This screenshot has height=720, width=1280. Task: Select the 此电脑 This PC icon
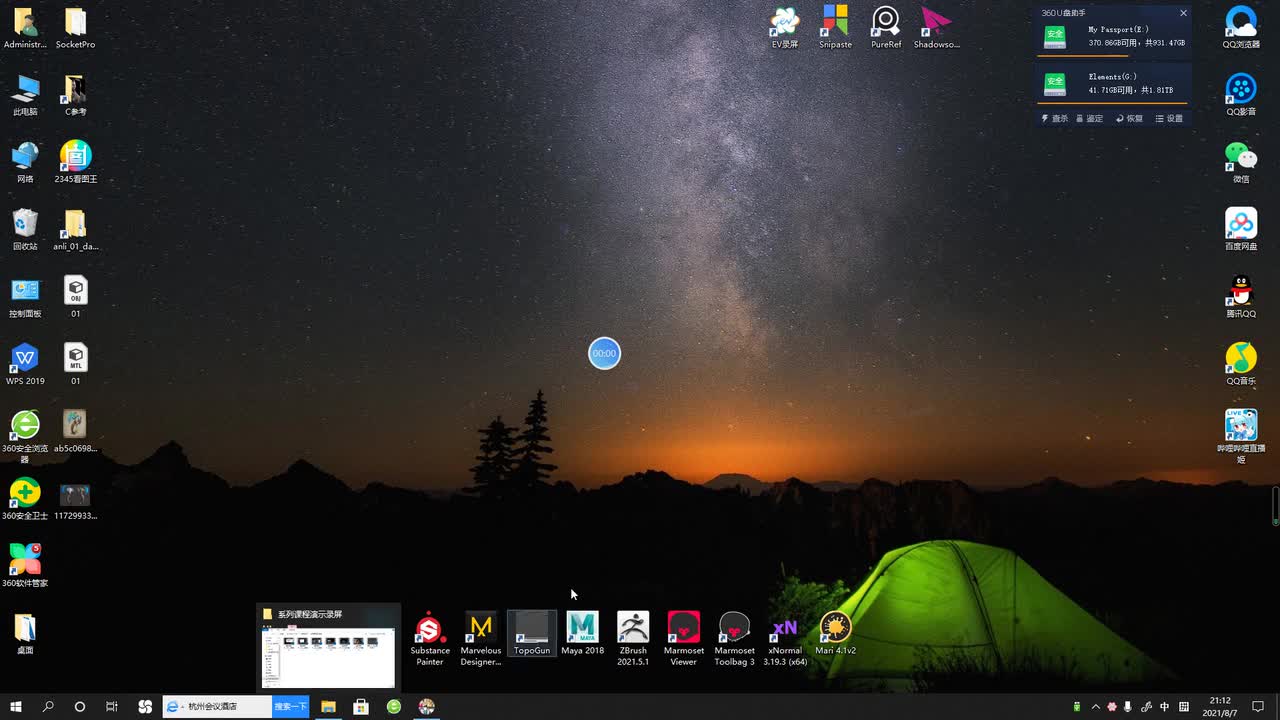click(x=25, y=95)
